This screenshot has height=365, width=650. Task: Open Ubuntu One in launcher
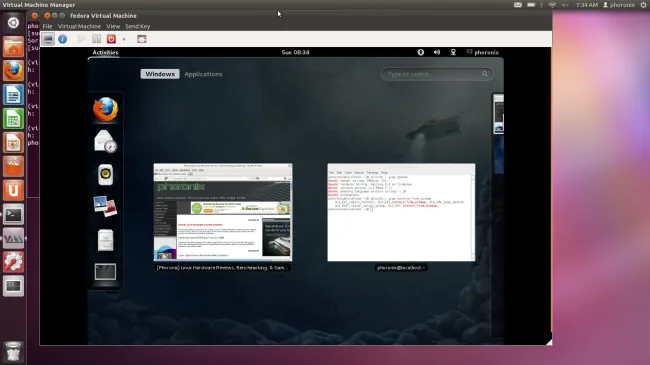(x=13, y=190)
